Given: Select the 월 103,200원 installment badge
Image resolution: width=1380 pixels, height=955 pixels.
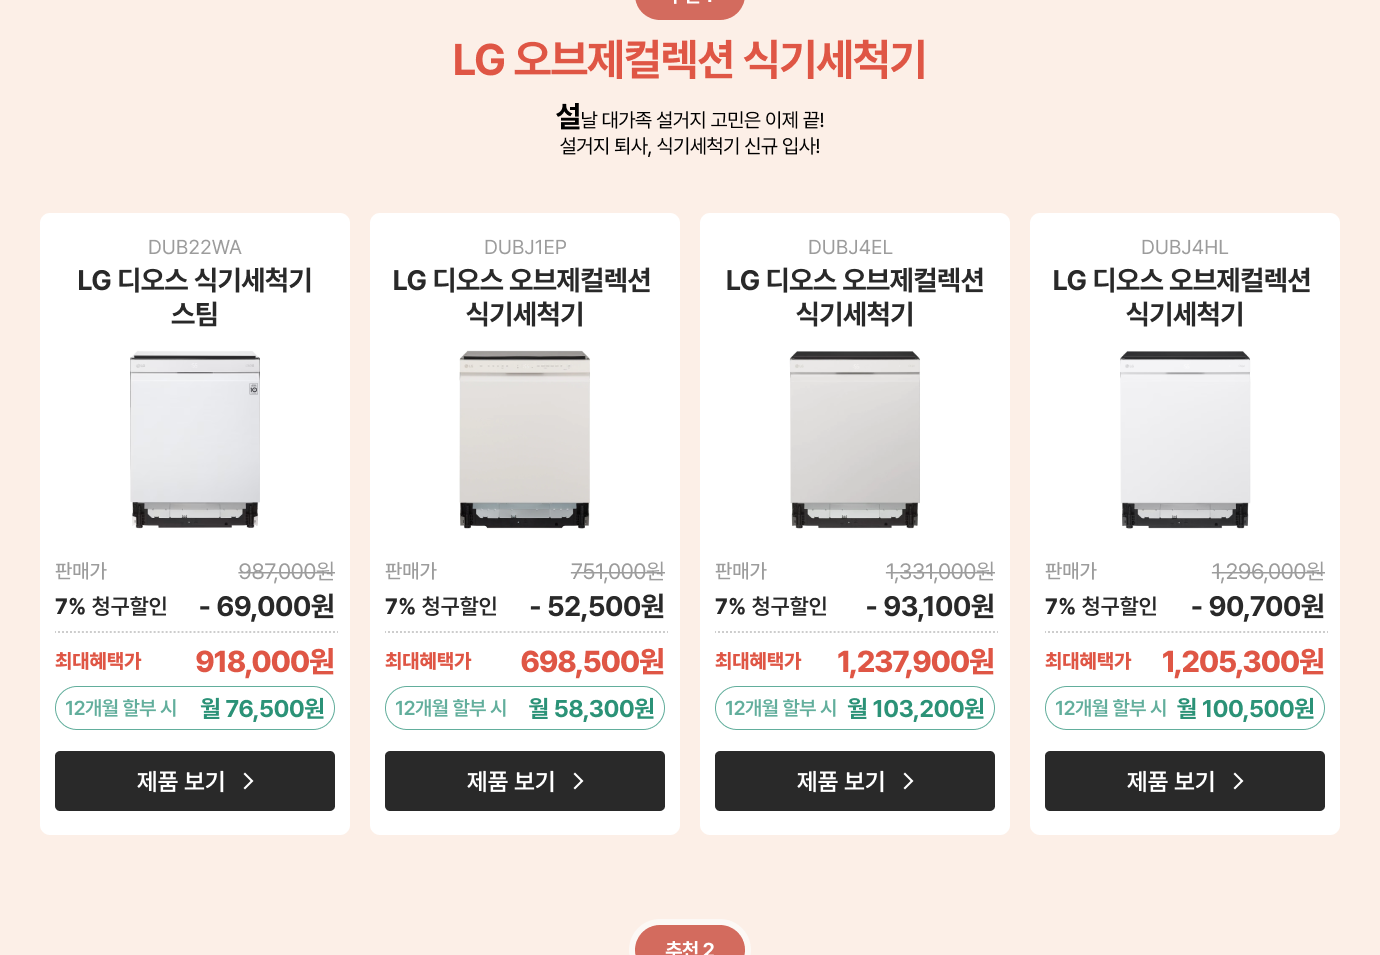Looking at the screenshot, I should pos(855,708).
